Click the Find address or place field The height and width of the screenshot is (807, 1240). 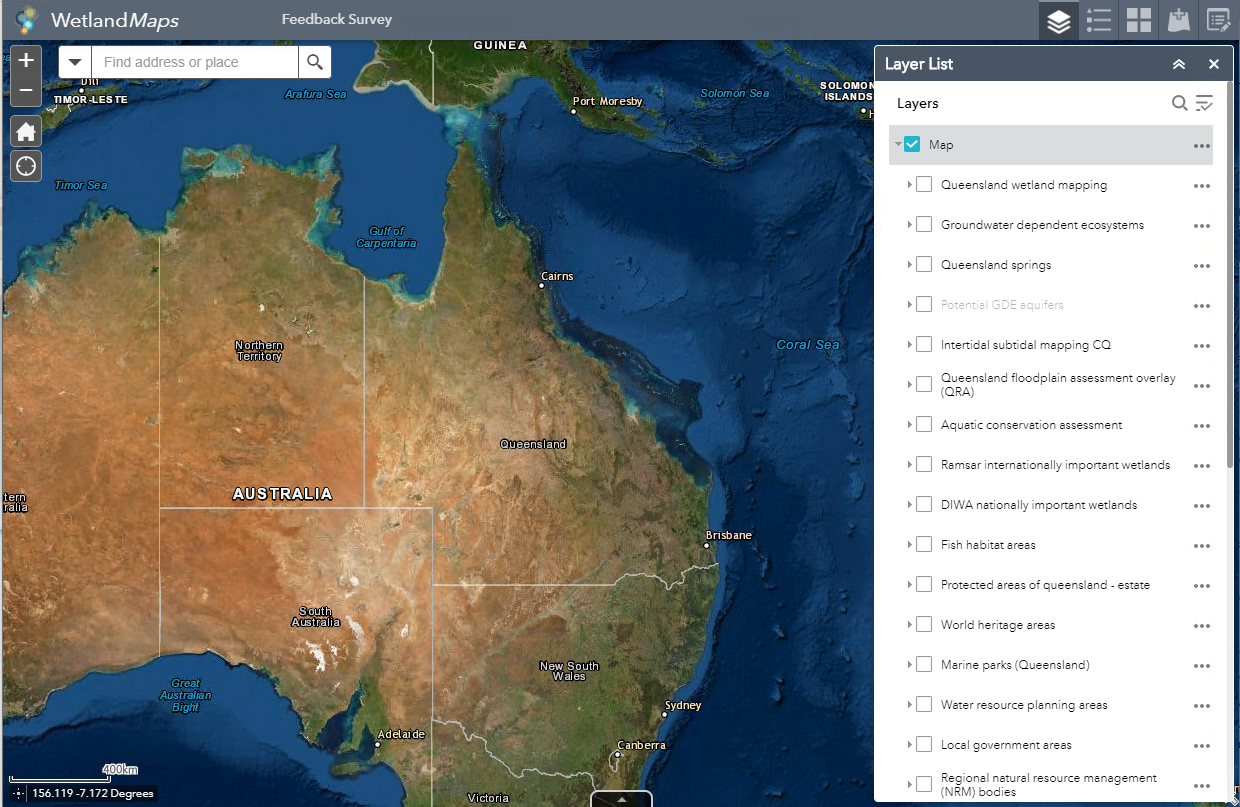tap(195, 62)
